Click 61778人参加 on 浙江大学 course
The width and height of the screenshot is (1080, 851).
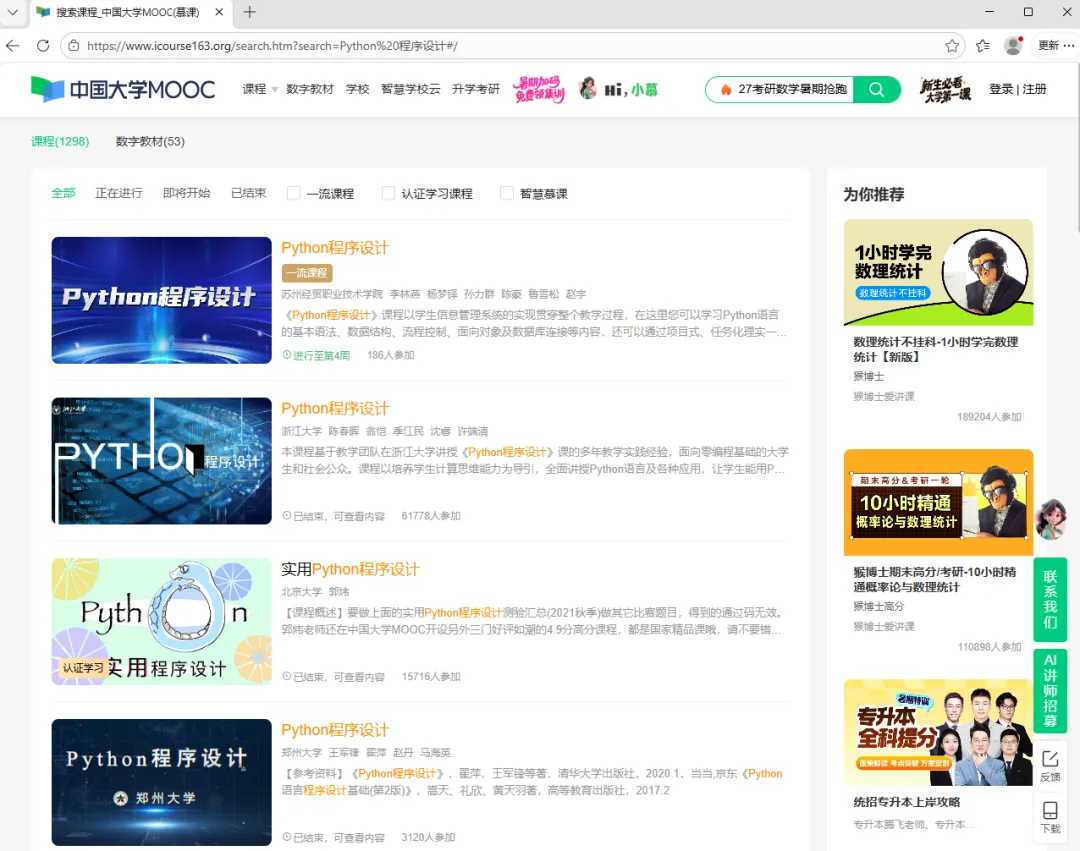431,516
